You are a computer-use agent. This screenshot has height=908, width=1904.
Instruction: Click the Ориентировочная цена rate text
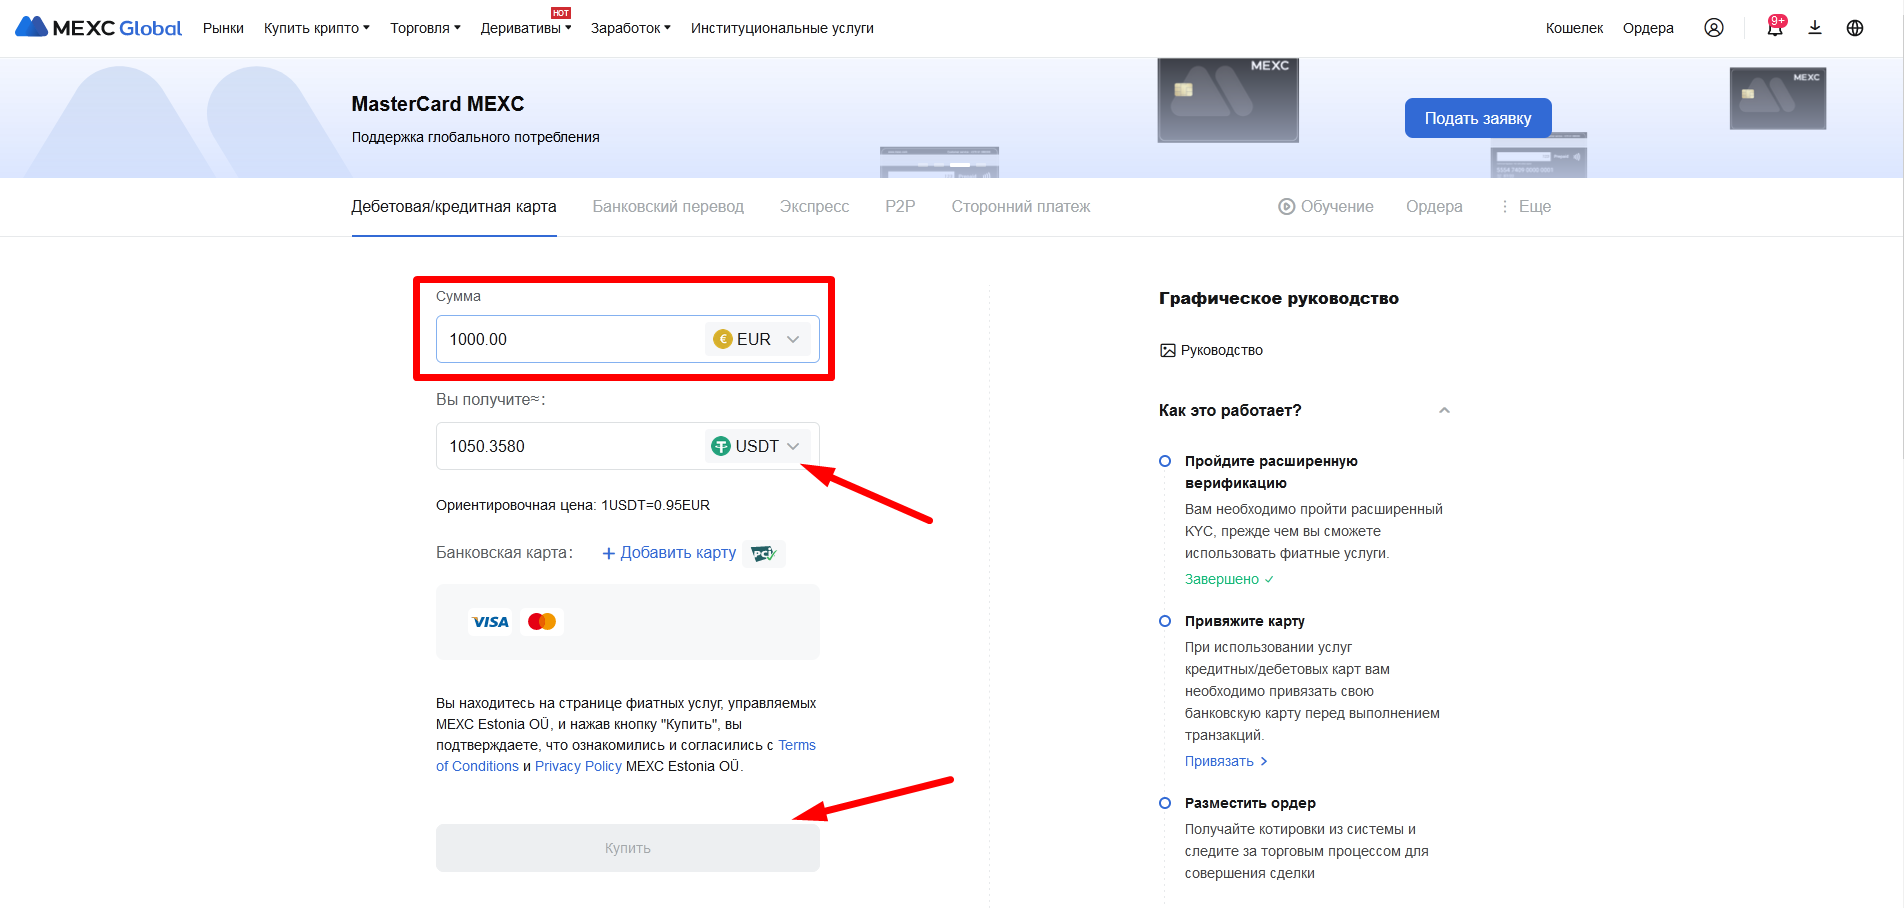tap(573, 505)
